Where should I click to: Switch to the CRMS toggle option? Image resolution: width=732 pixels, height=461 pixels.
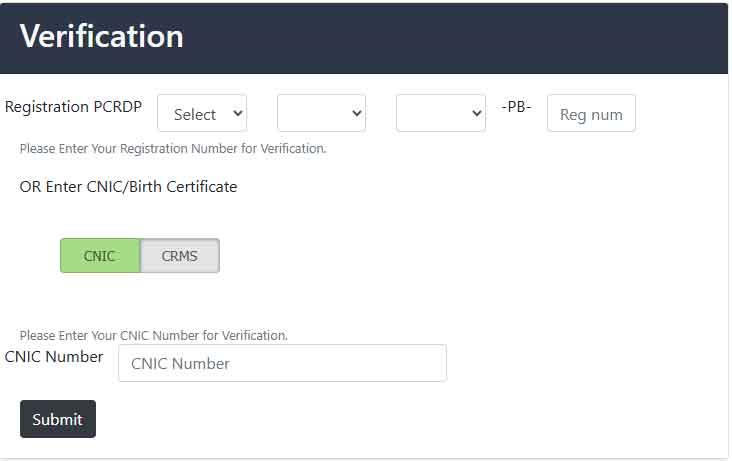(180, 256)
